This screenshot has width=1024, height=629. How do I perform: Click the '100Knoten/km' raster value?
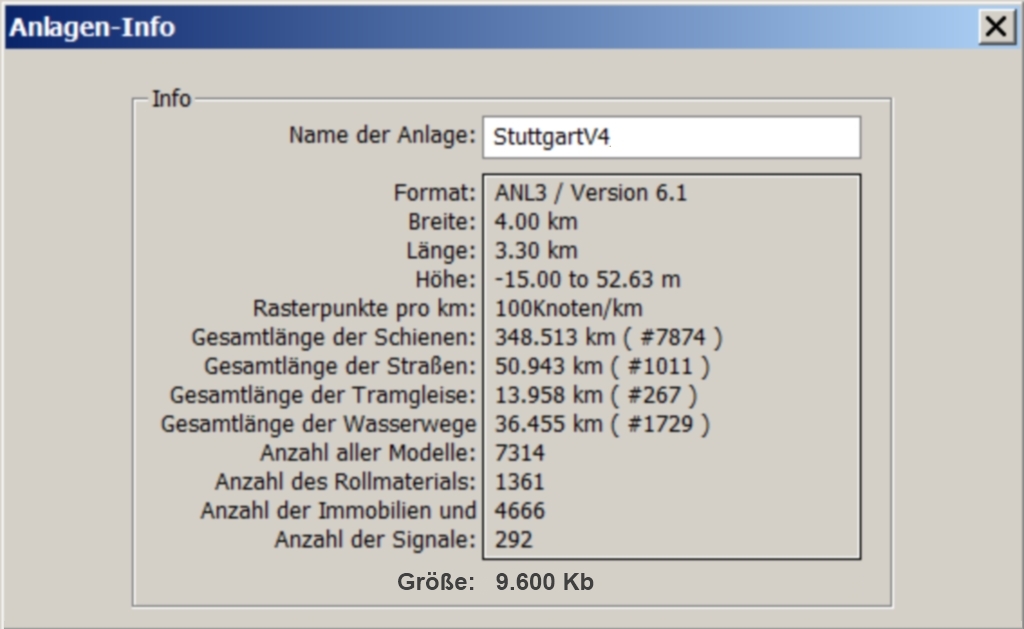tap(568, 308)
